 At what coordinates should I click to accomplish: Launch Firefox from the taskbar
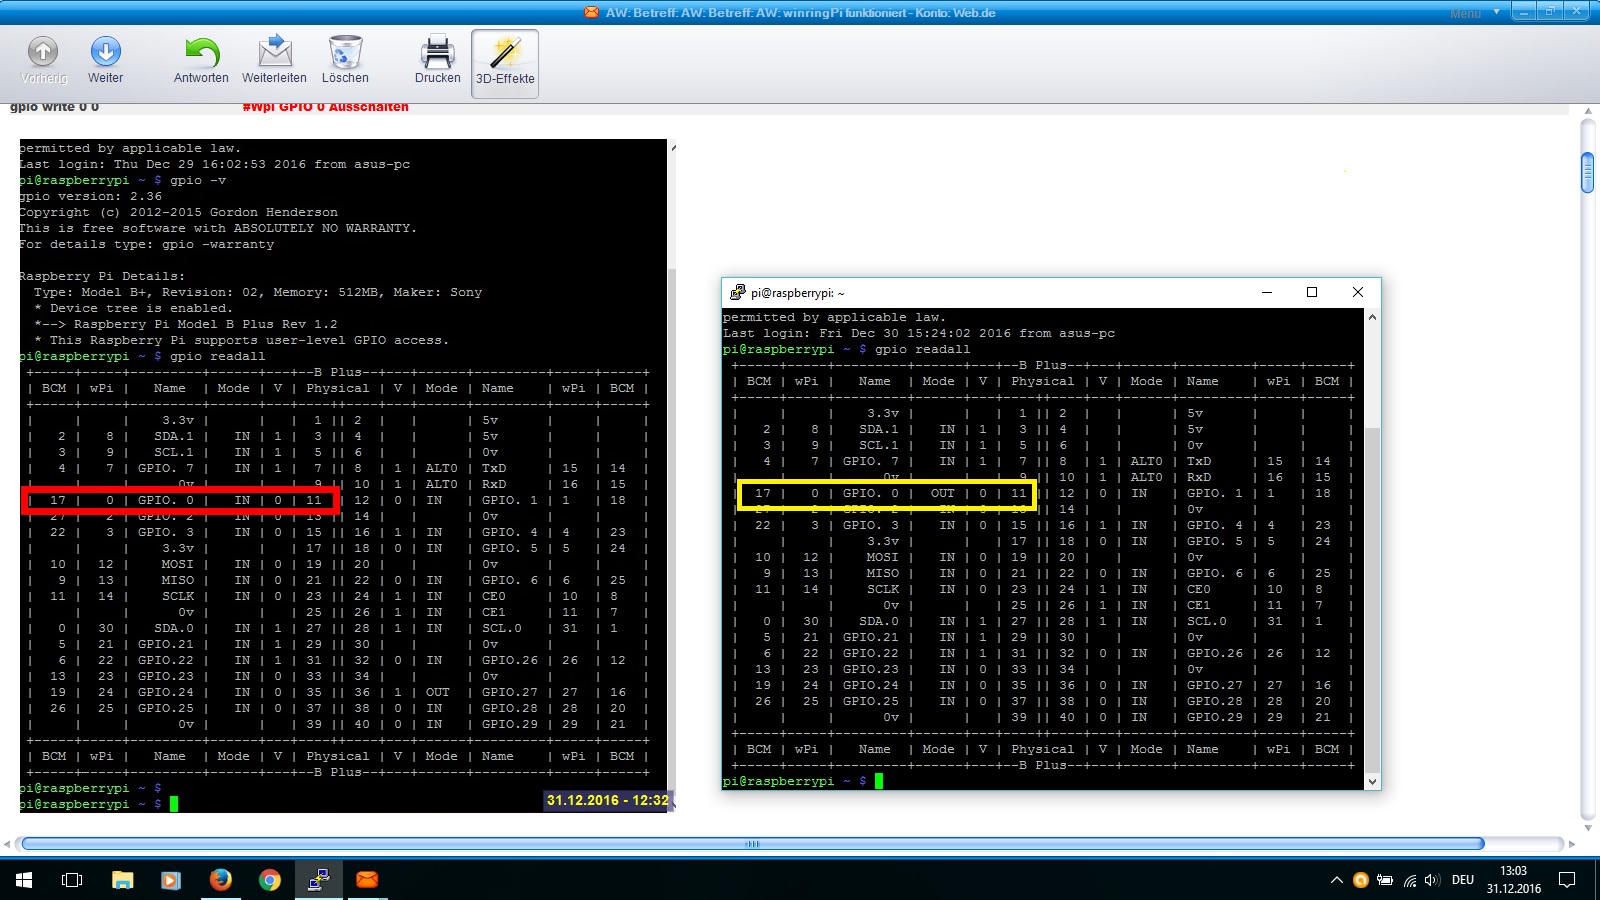tap(220, 880)
